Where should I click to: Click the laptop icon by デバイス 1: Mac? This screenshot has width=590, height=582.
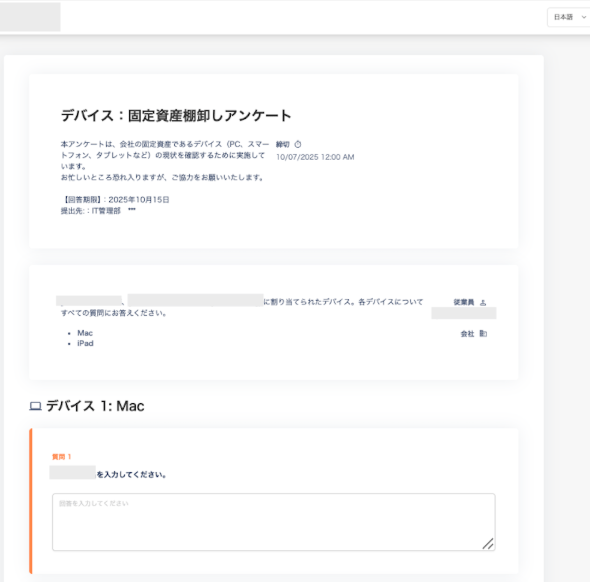(35, 406)
